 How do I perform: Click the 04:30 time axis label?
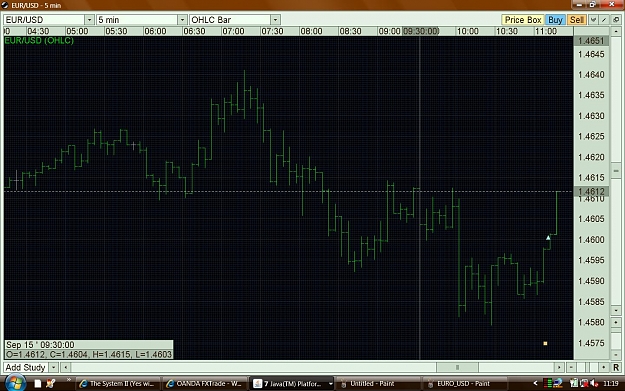coord(38,31)
